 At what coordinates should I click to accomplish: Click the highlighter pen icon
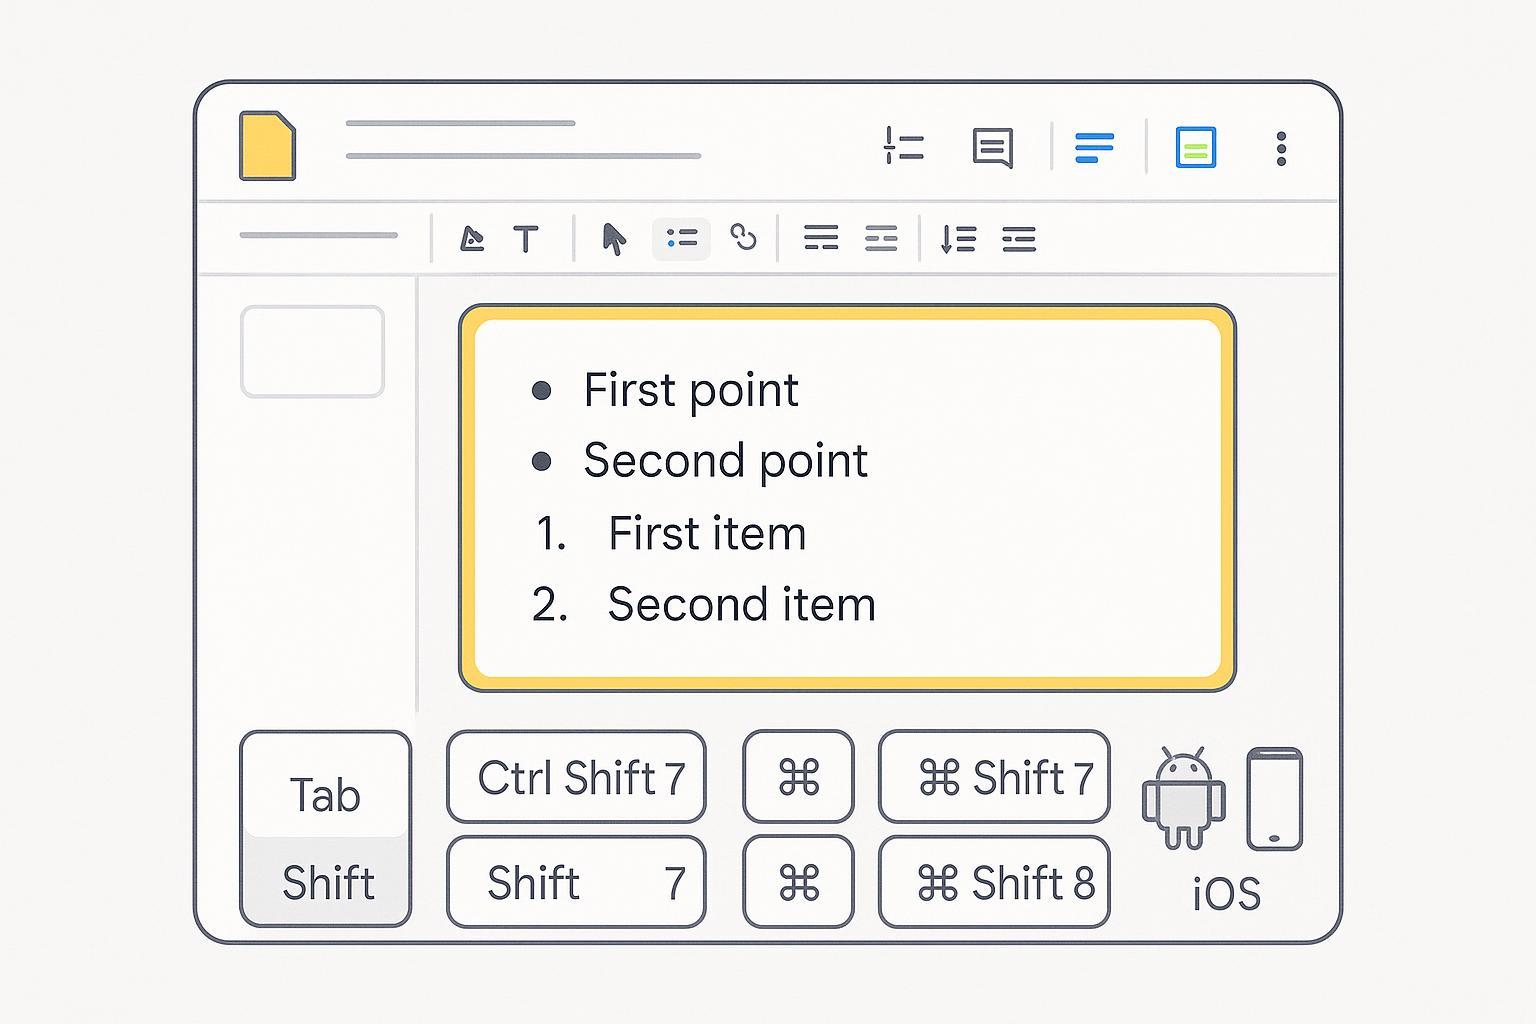(471, 239)
